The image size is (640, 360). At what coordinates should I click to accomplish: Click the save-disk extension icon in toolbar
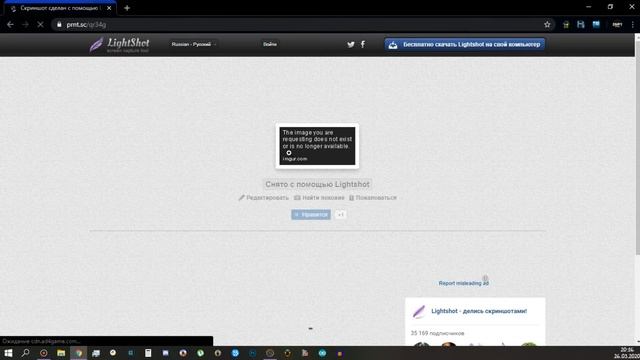[581, 24]
